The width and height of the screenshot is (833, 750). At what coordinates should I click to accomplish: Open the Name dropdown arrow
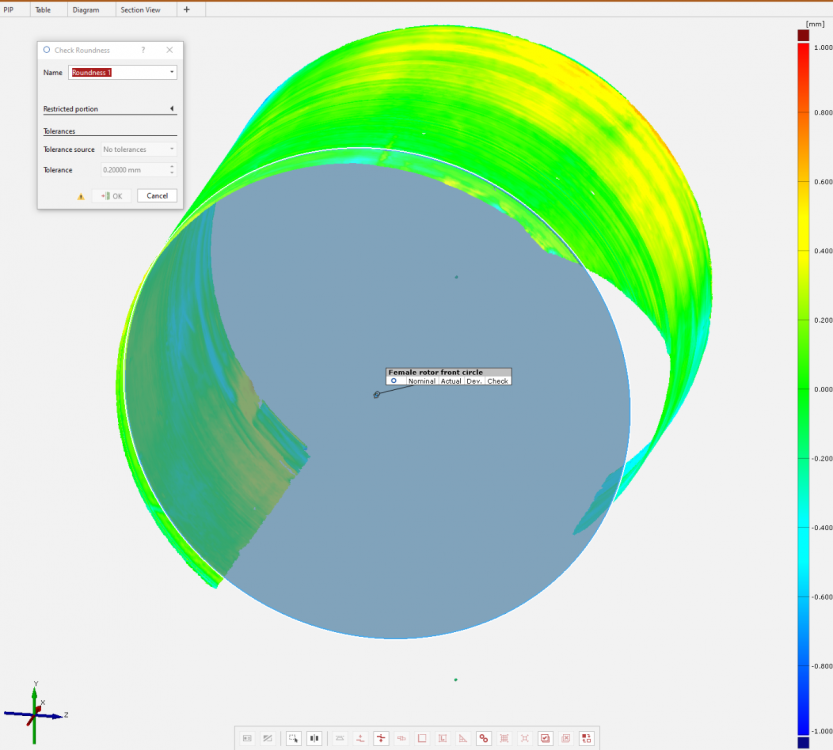point(171,73)
